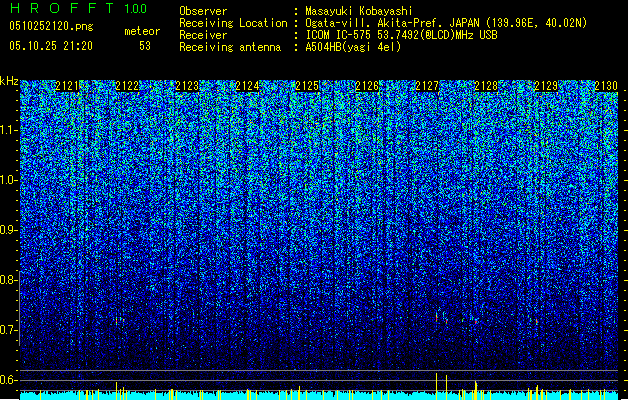Click the 1.0 kHz axis label
629x400 pixels.
point(8,181)
